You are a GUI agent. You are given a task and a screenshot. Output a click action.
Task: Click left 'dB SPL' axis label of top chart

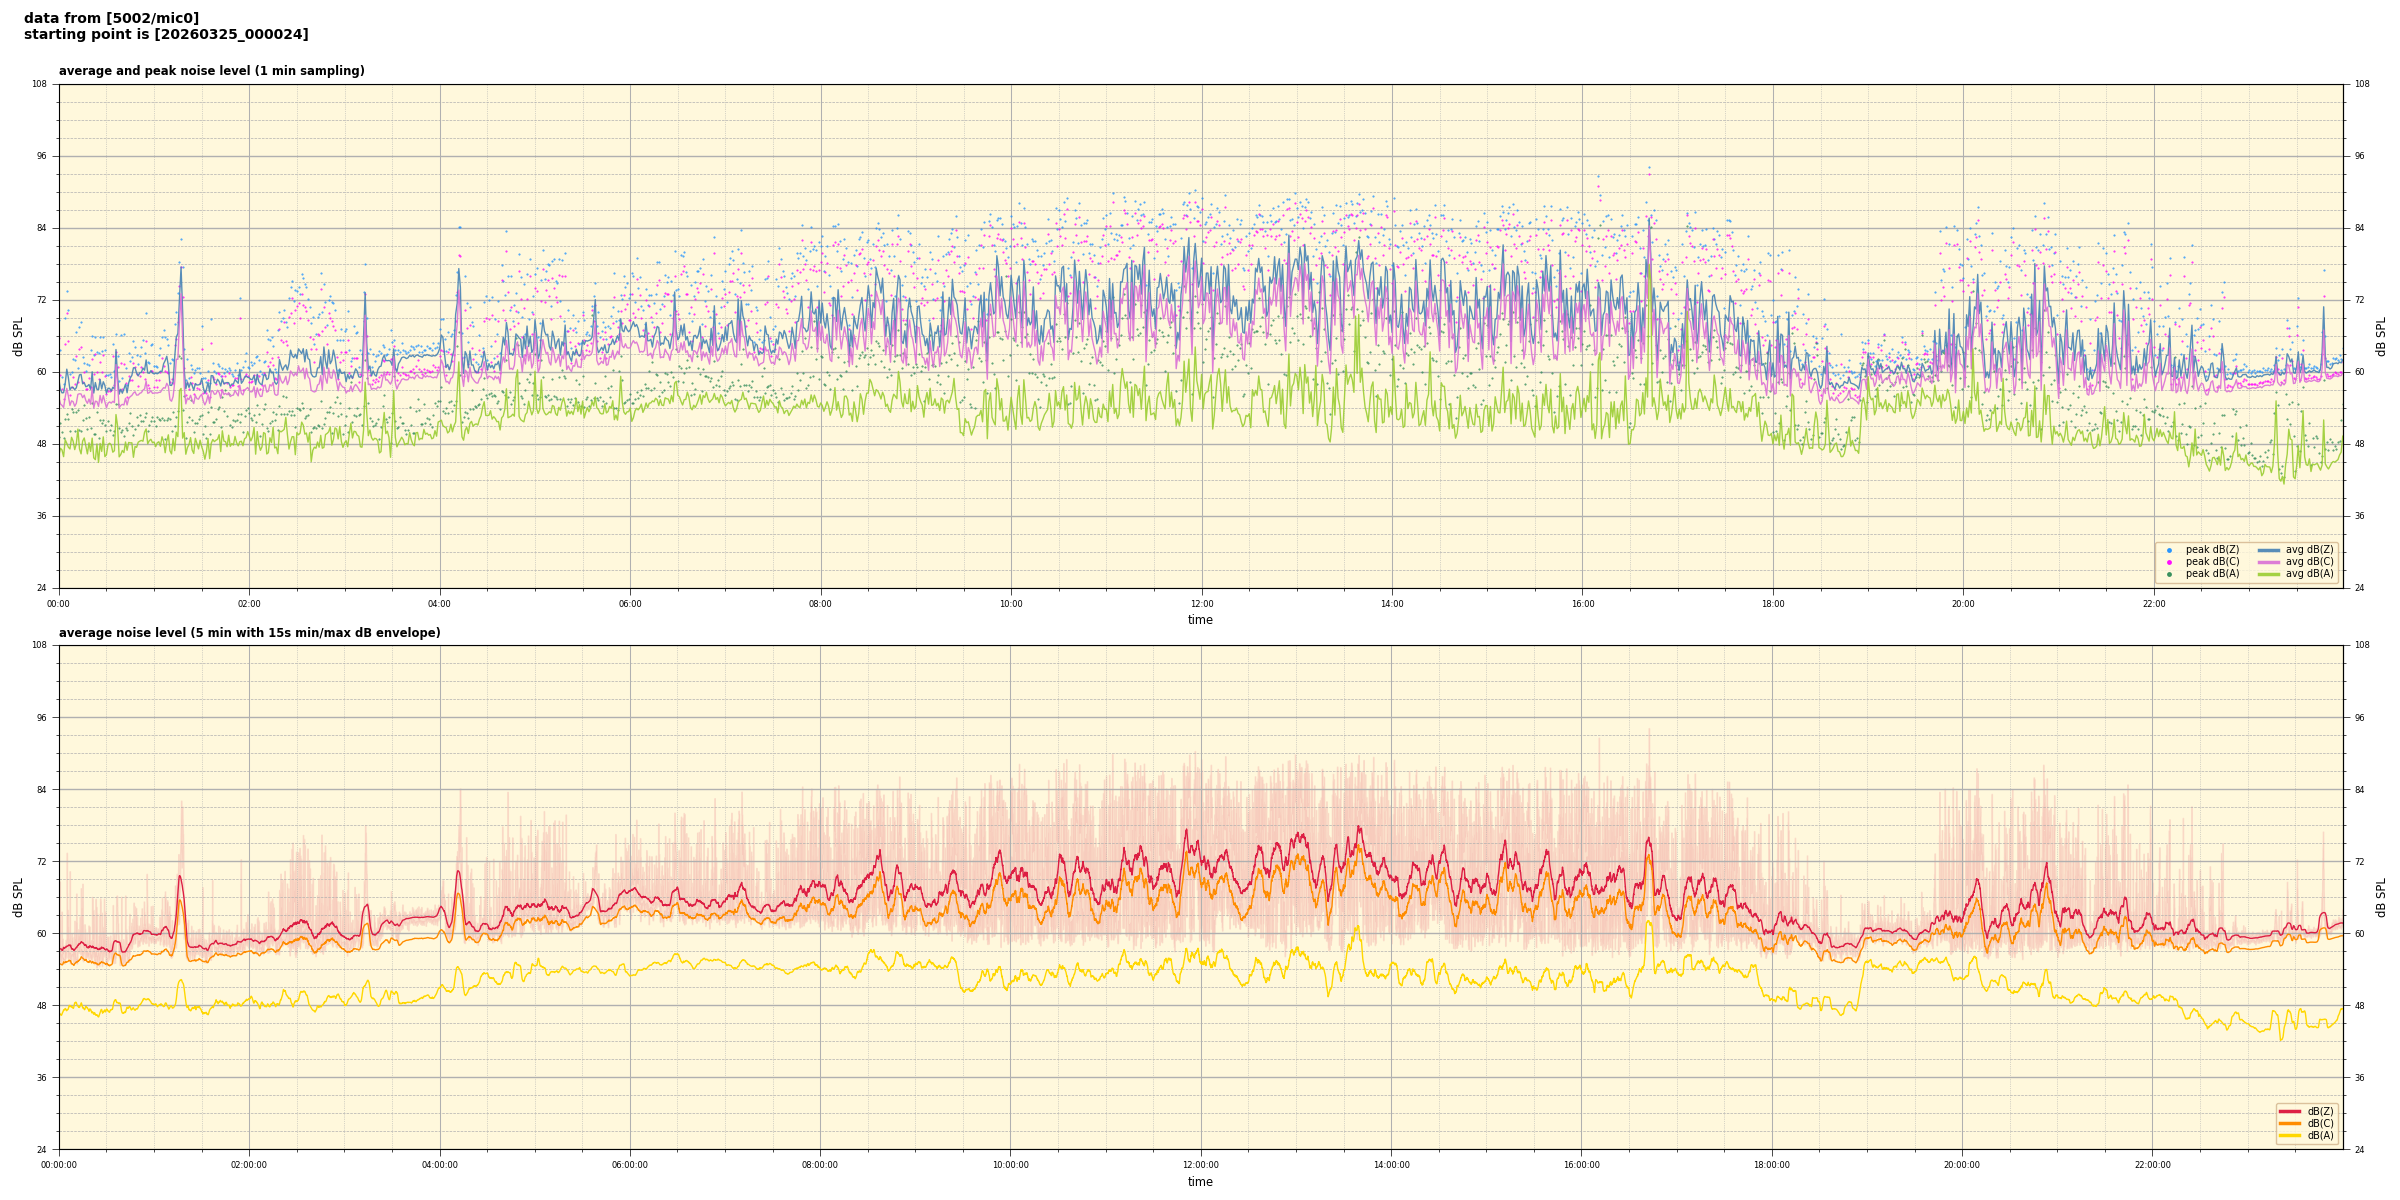18,336
